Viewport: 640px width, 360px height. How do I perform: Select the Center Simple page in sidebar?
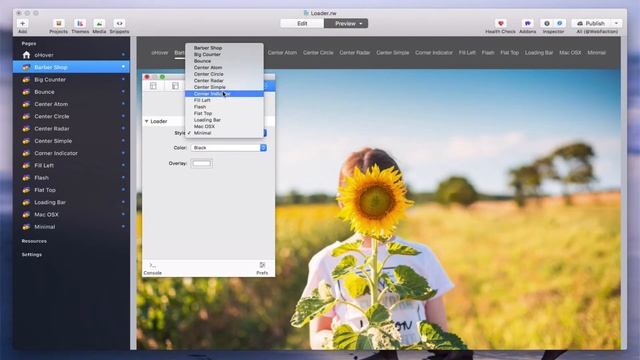(x=71, y=141)
